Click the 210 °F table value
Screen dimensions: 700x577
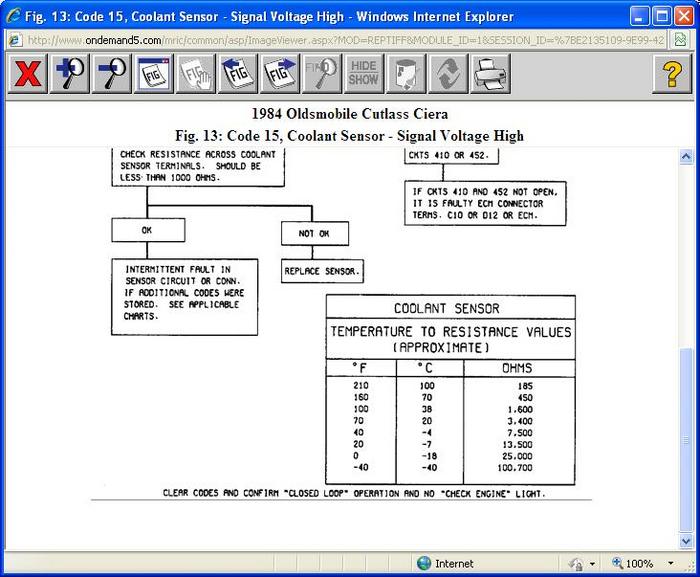point(361,385)
